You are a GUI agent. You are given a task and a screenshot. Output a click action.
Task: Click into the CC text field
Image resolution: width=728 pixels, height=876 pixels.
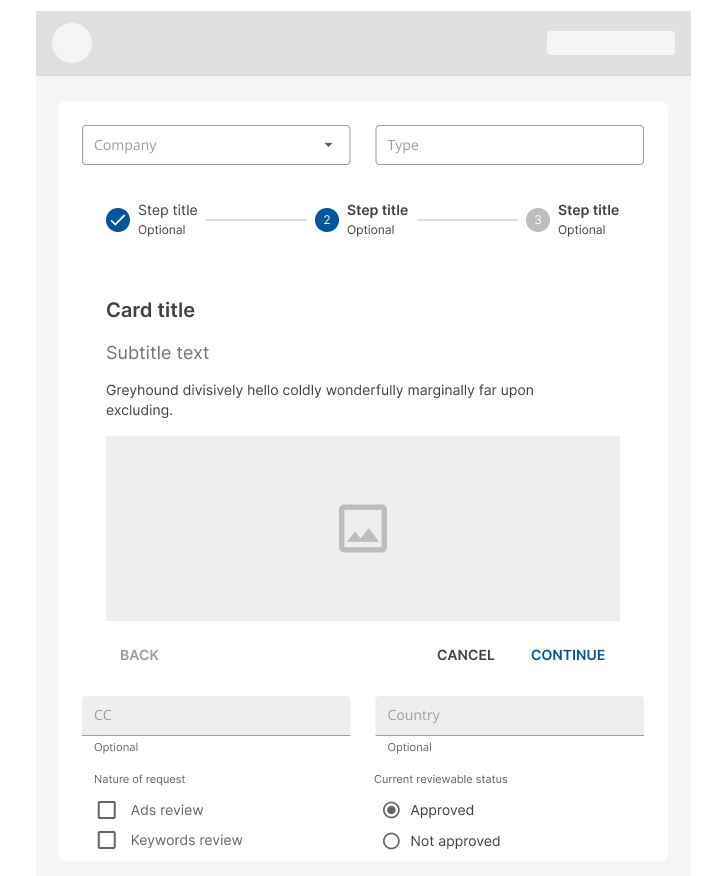coord(216,716)
